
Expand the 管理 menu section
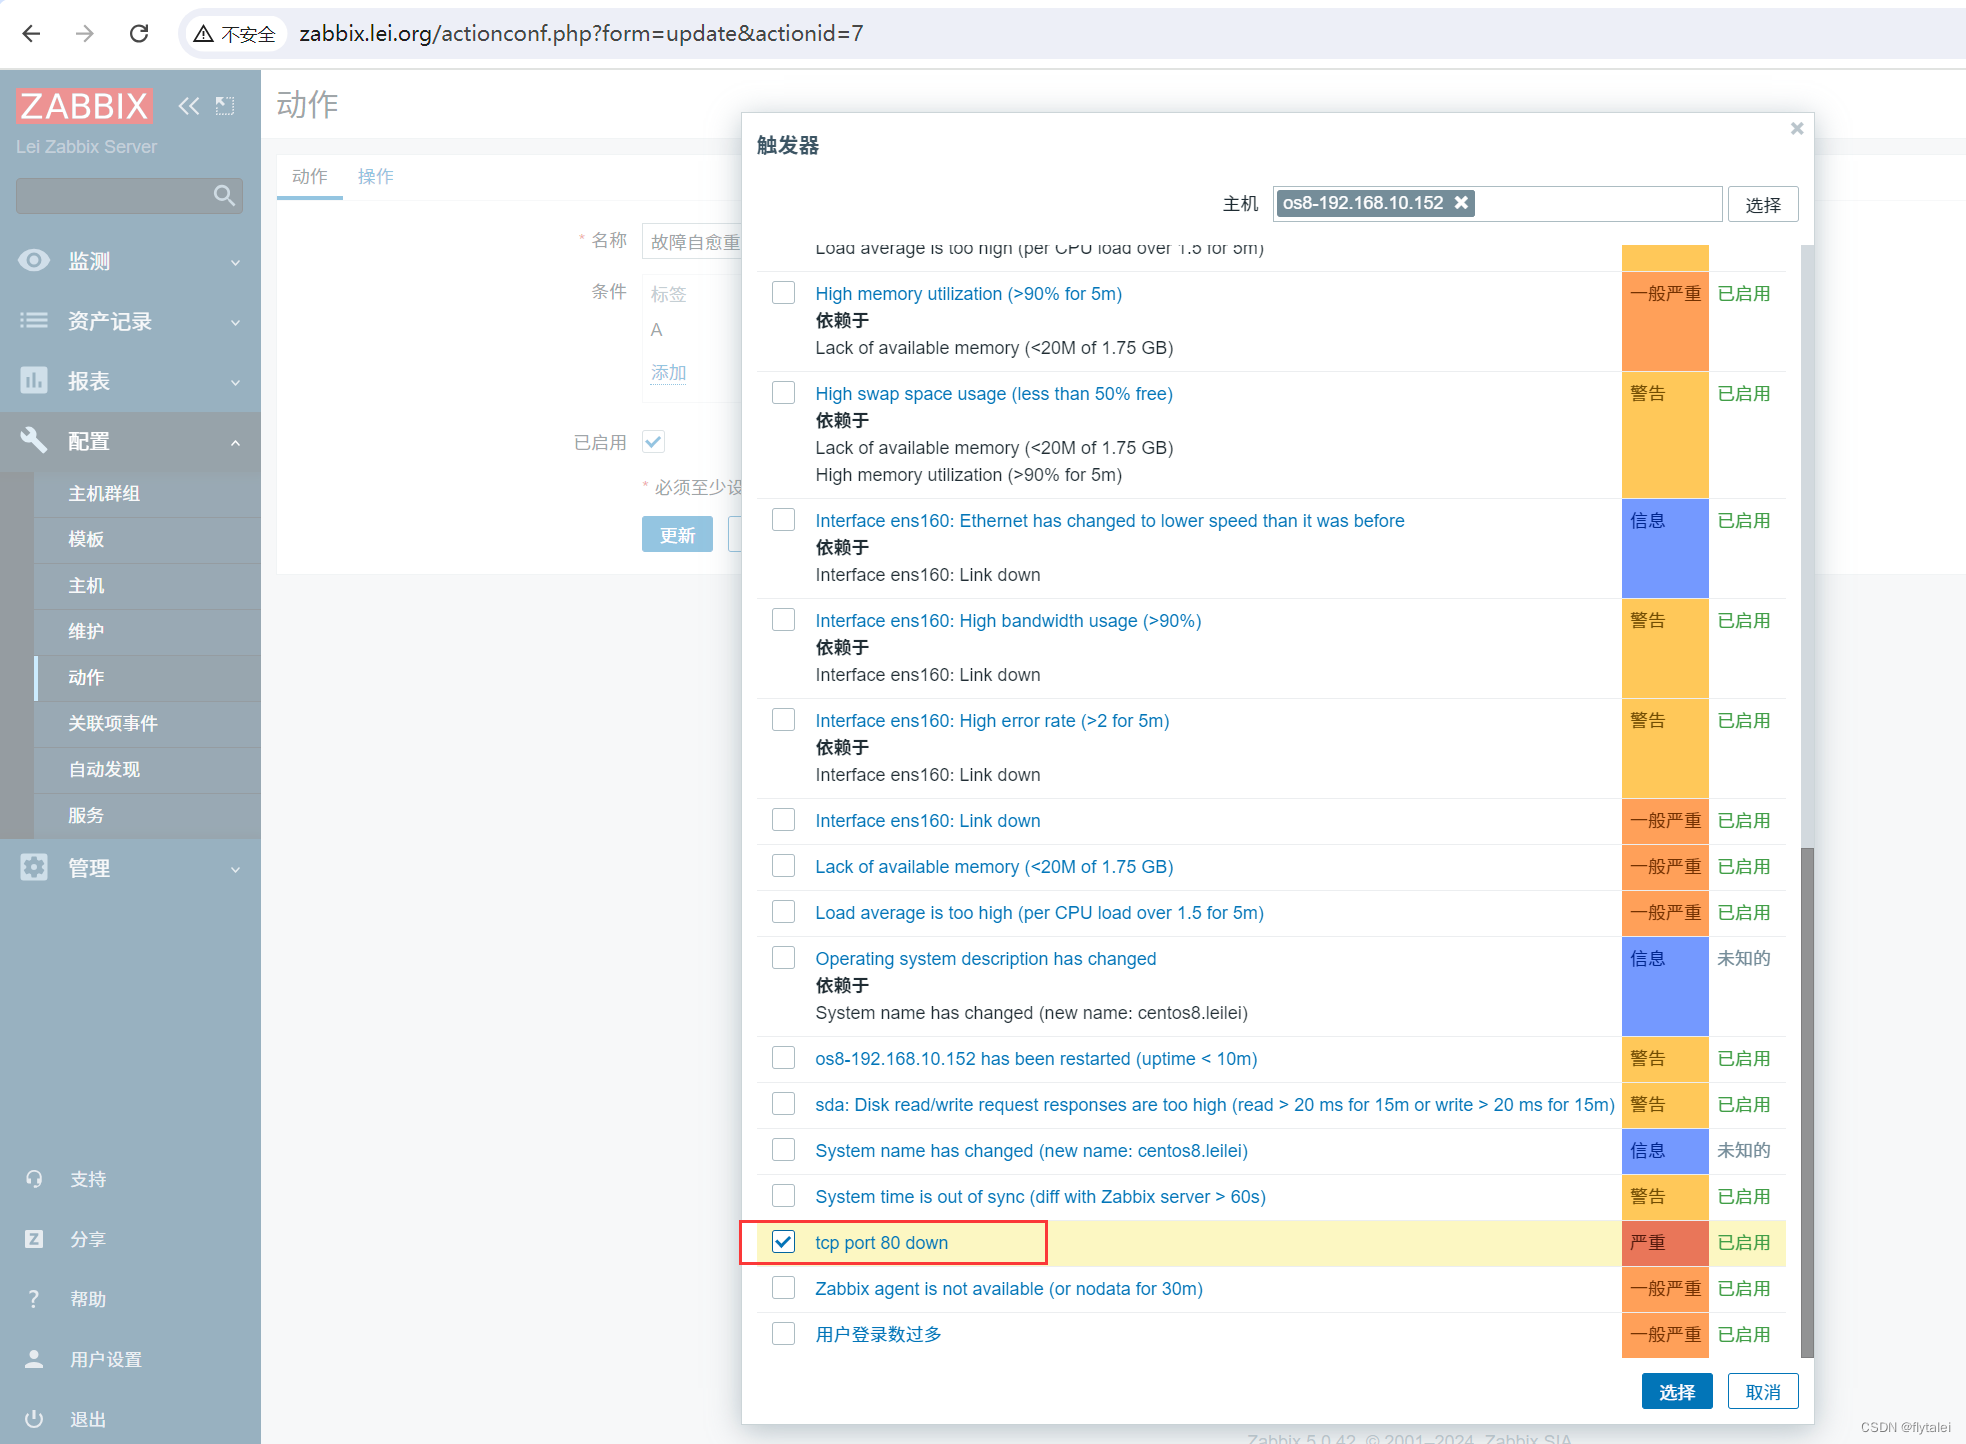(130, 868)
